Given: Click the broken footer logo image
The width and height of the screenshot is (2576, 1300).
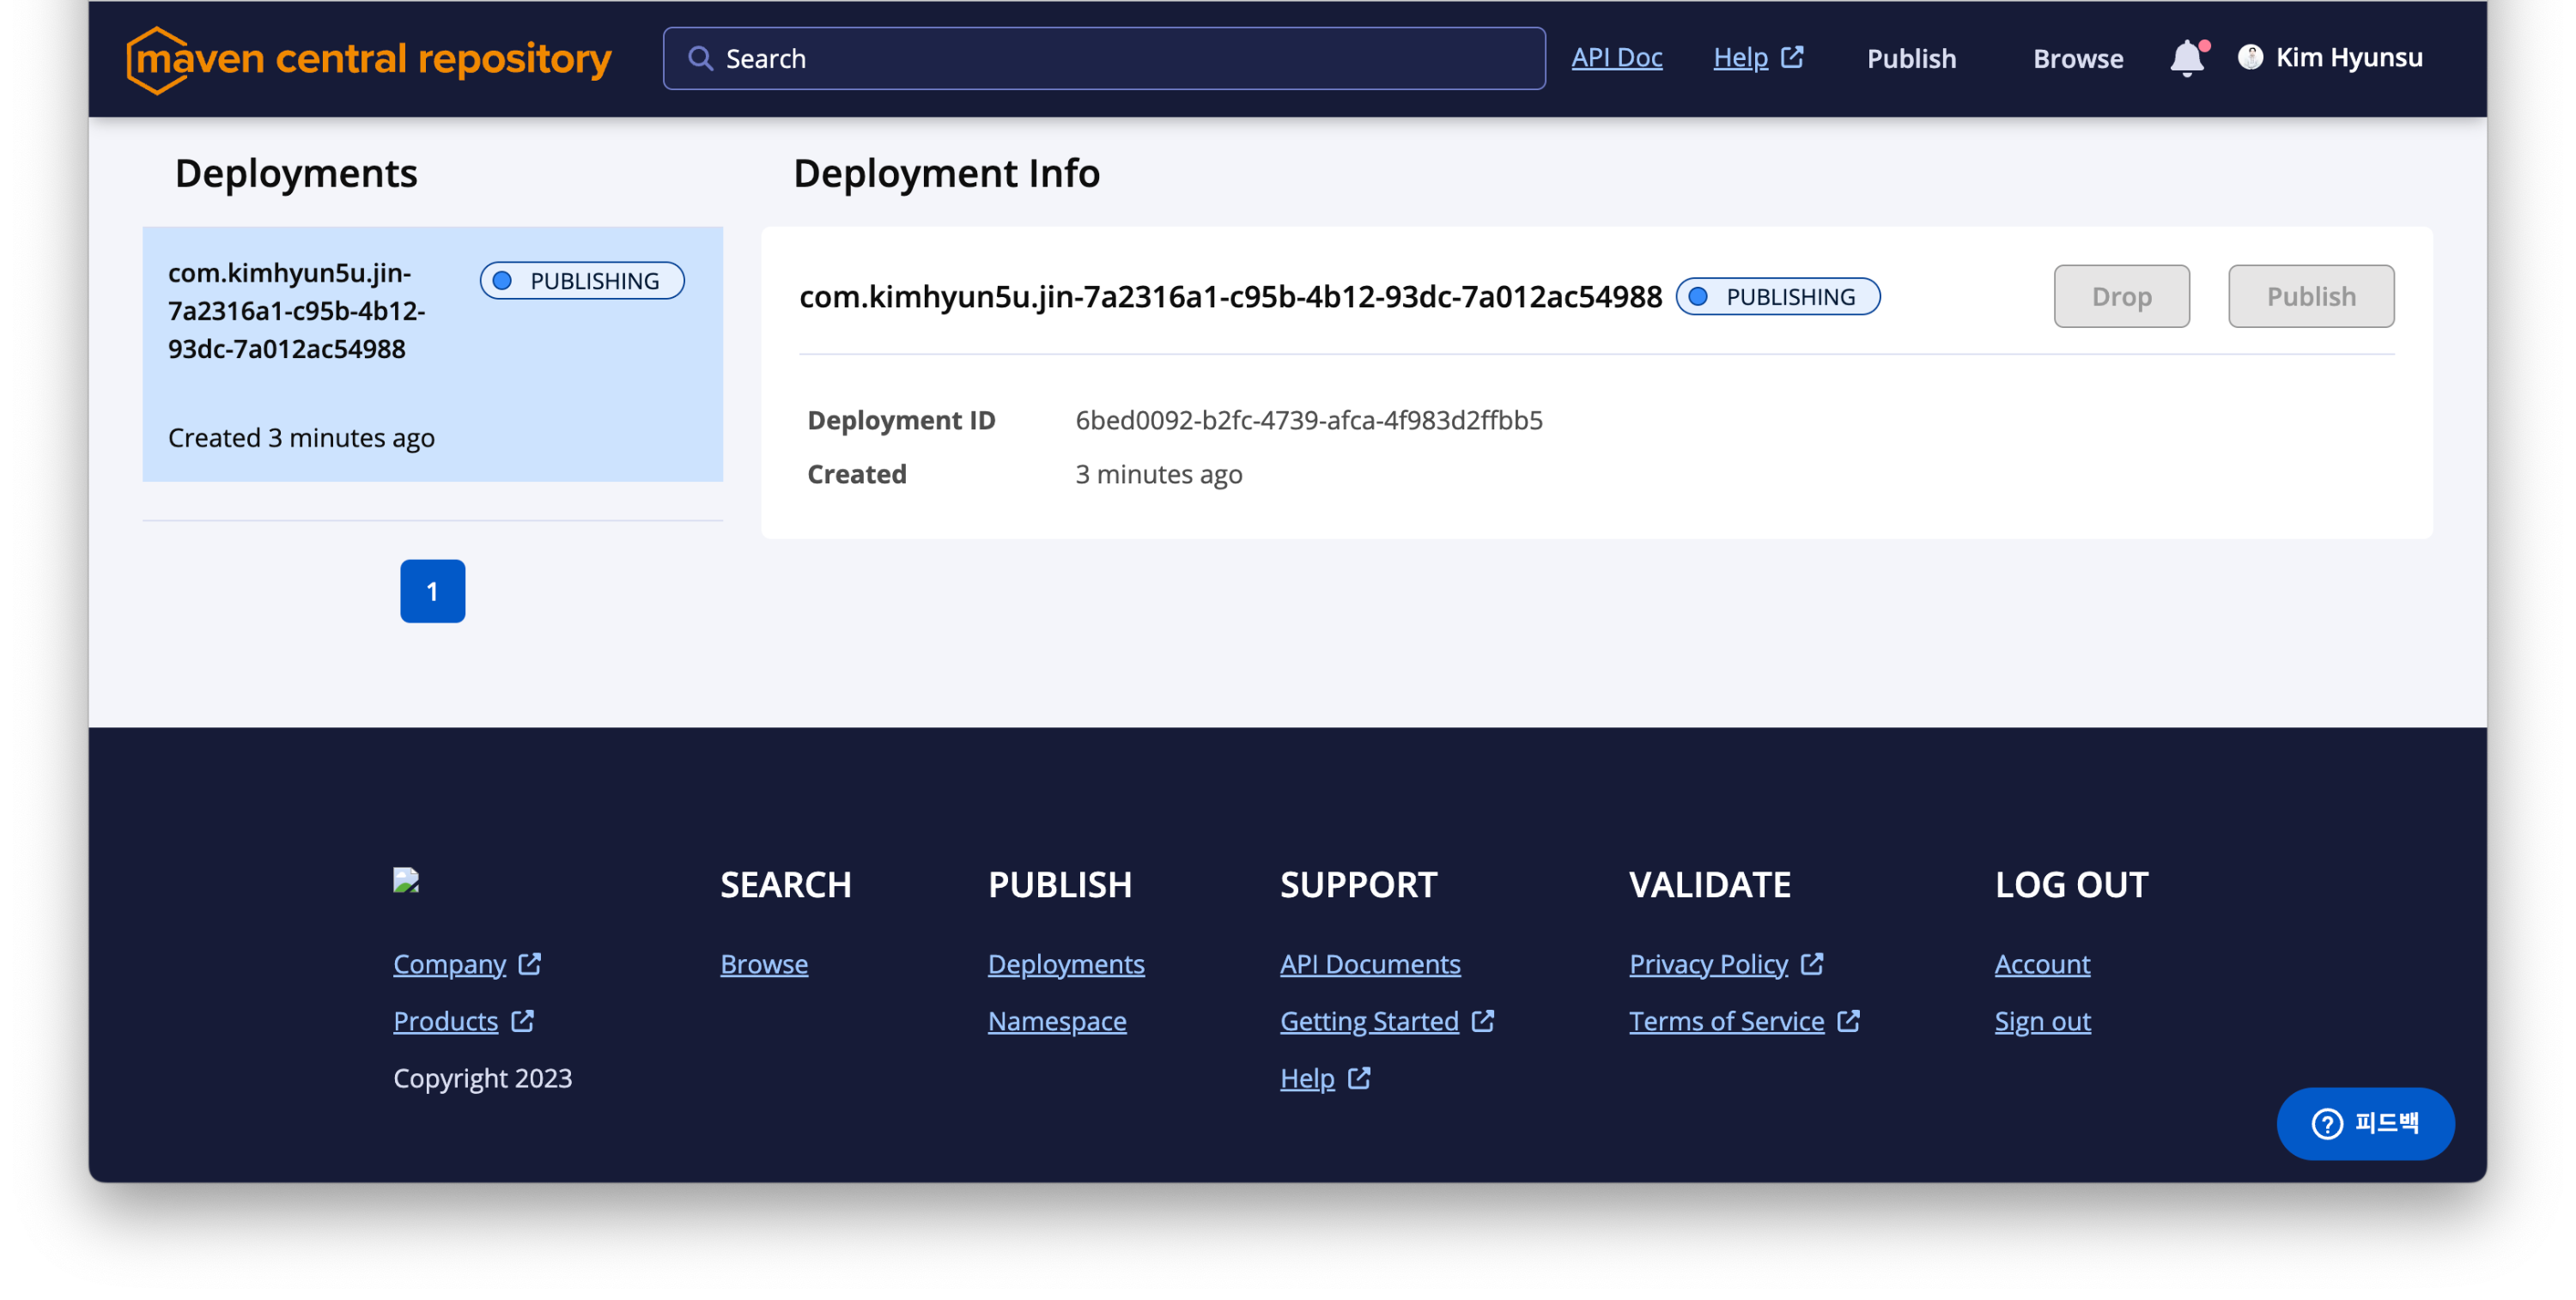Looking at the screenshot, I should pyautogui.click(x=406, y=880).
